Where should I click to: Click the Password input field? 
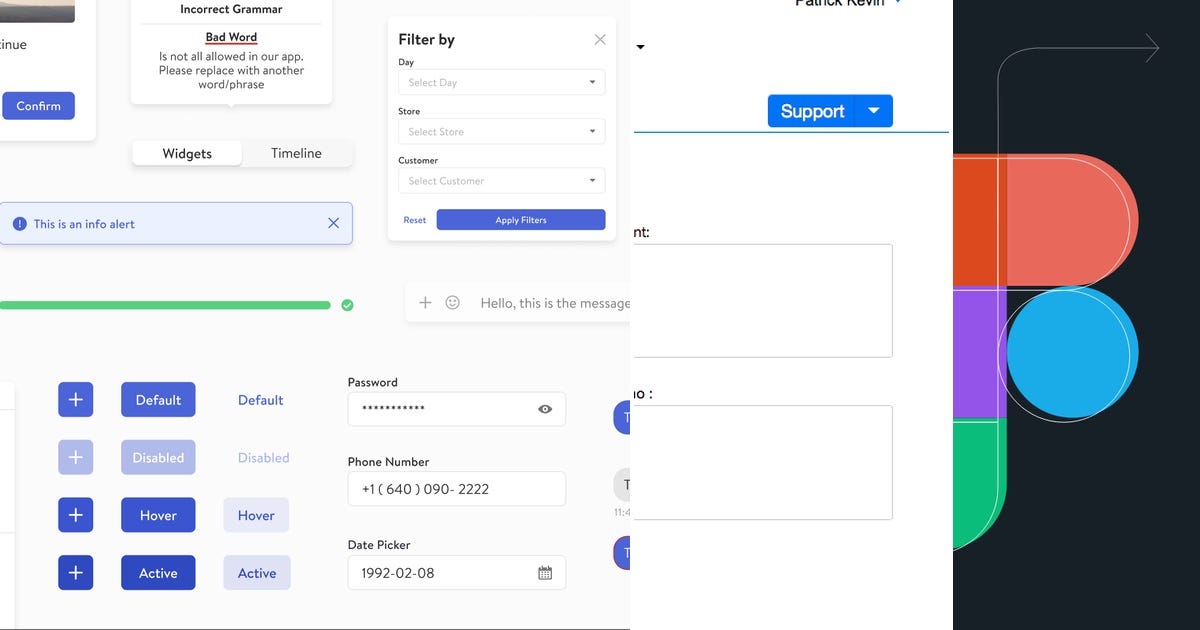pyautogui.click(x=456, y=409)
